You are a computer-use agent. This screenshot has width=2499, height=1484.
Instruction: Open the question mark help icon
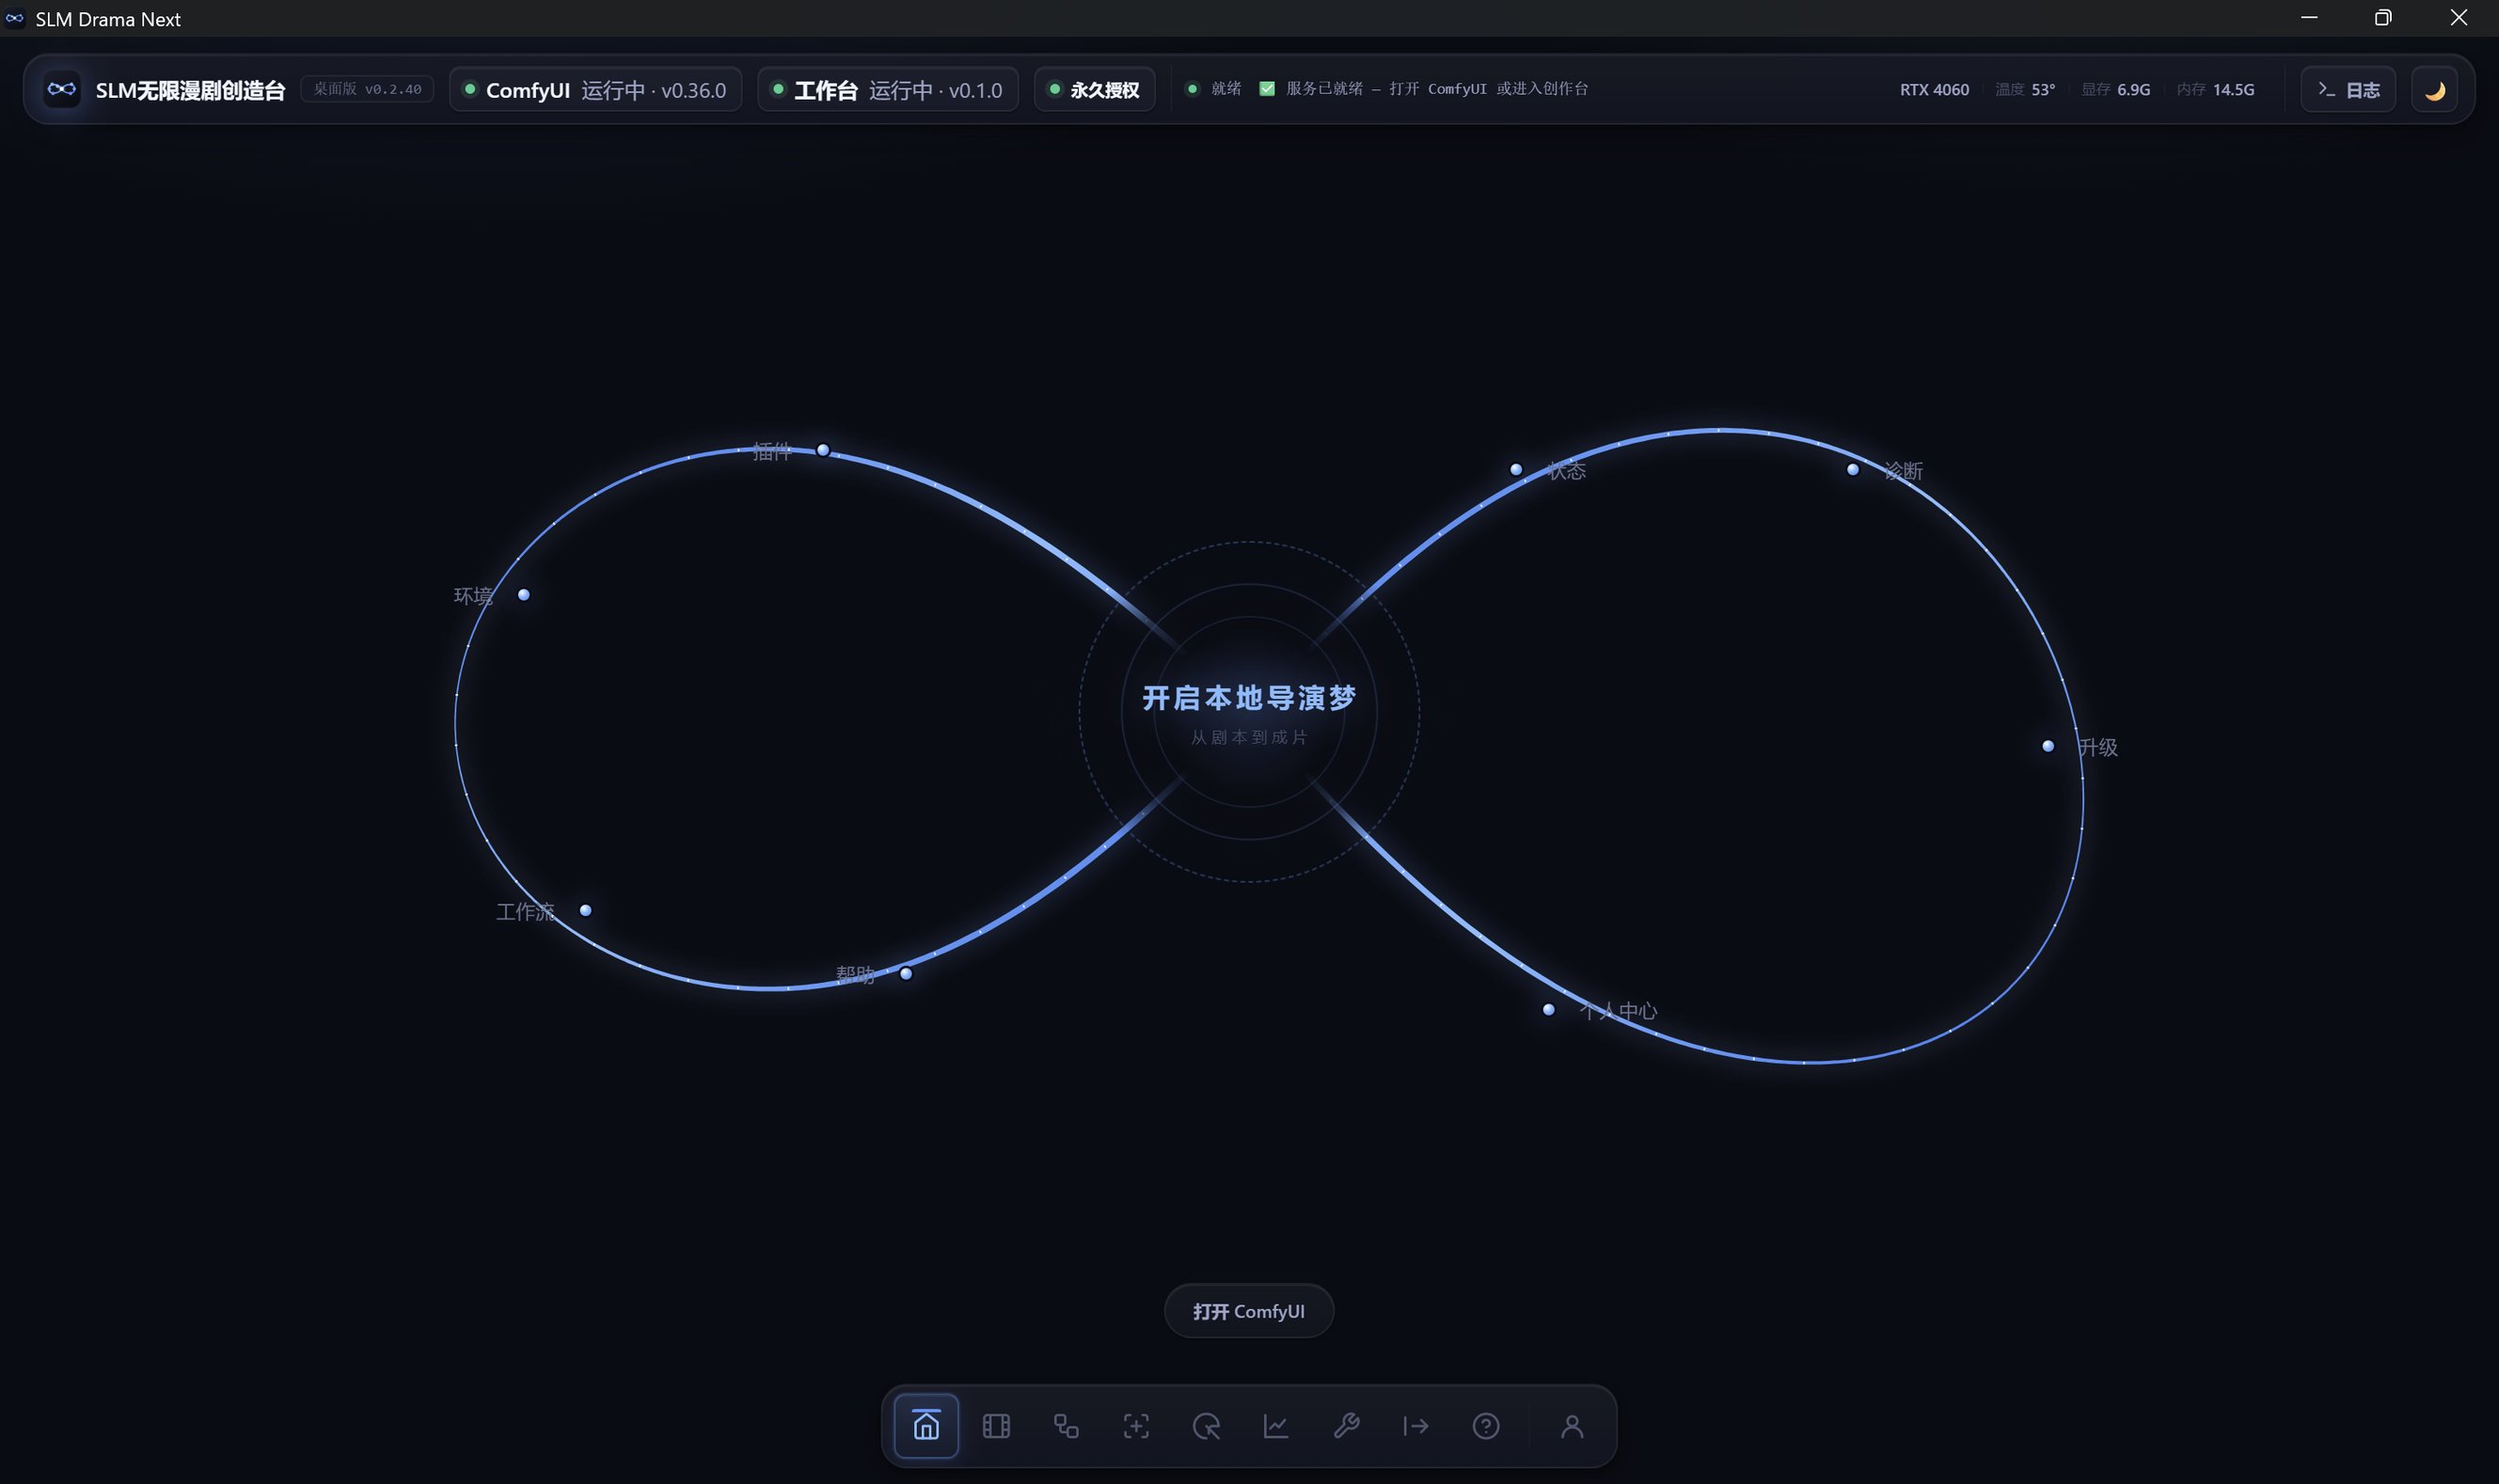[1486, 1425]
